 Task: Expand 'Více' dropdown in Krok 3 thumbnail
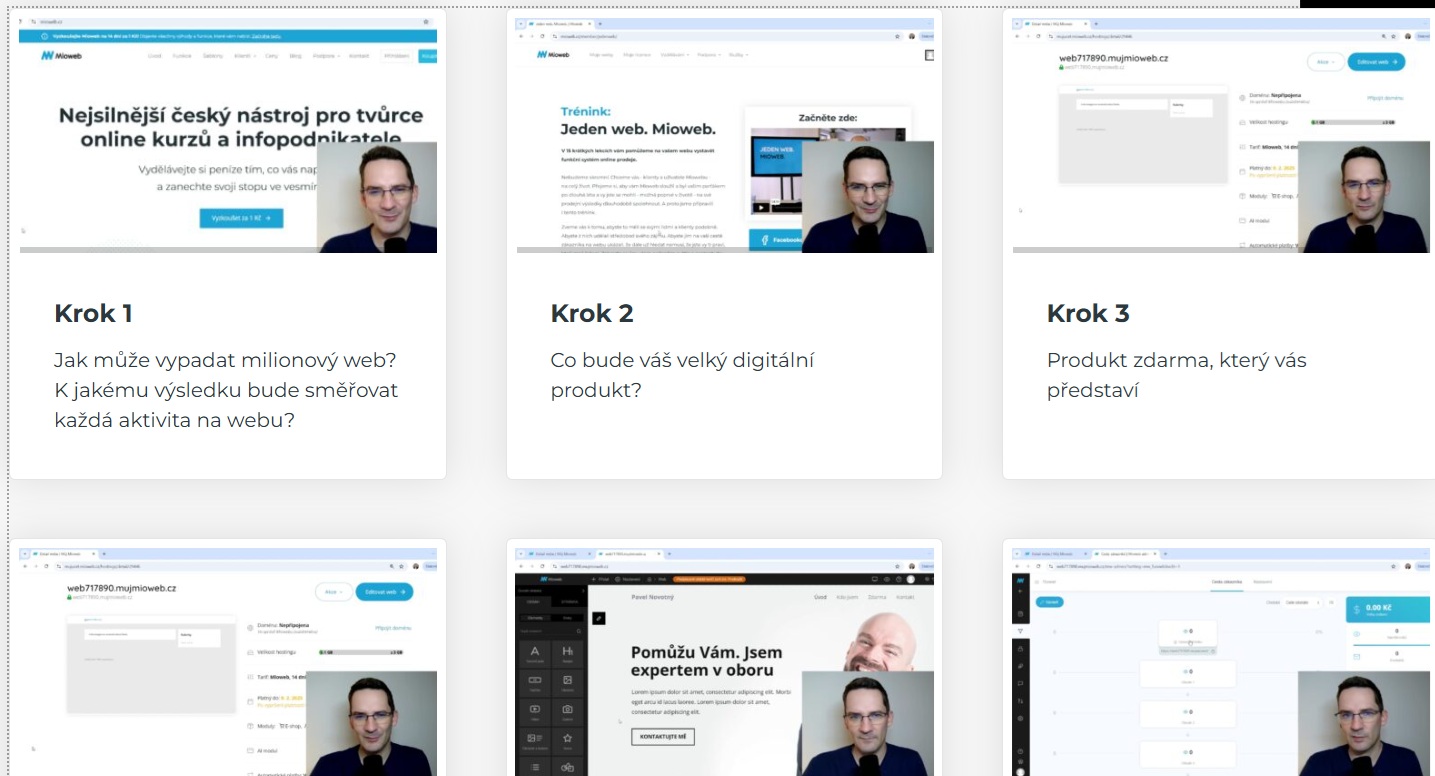click(1325, 61)
